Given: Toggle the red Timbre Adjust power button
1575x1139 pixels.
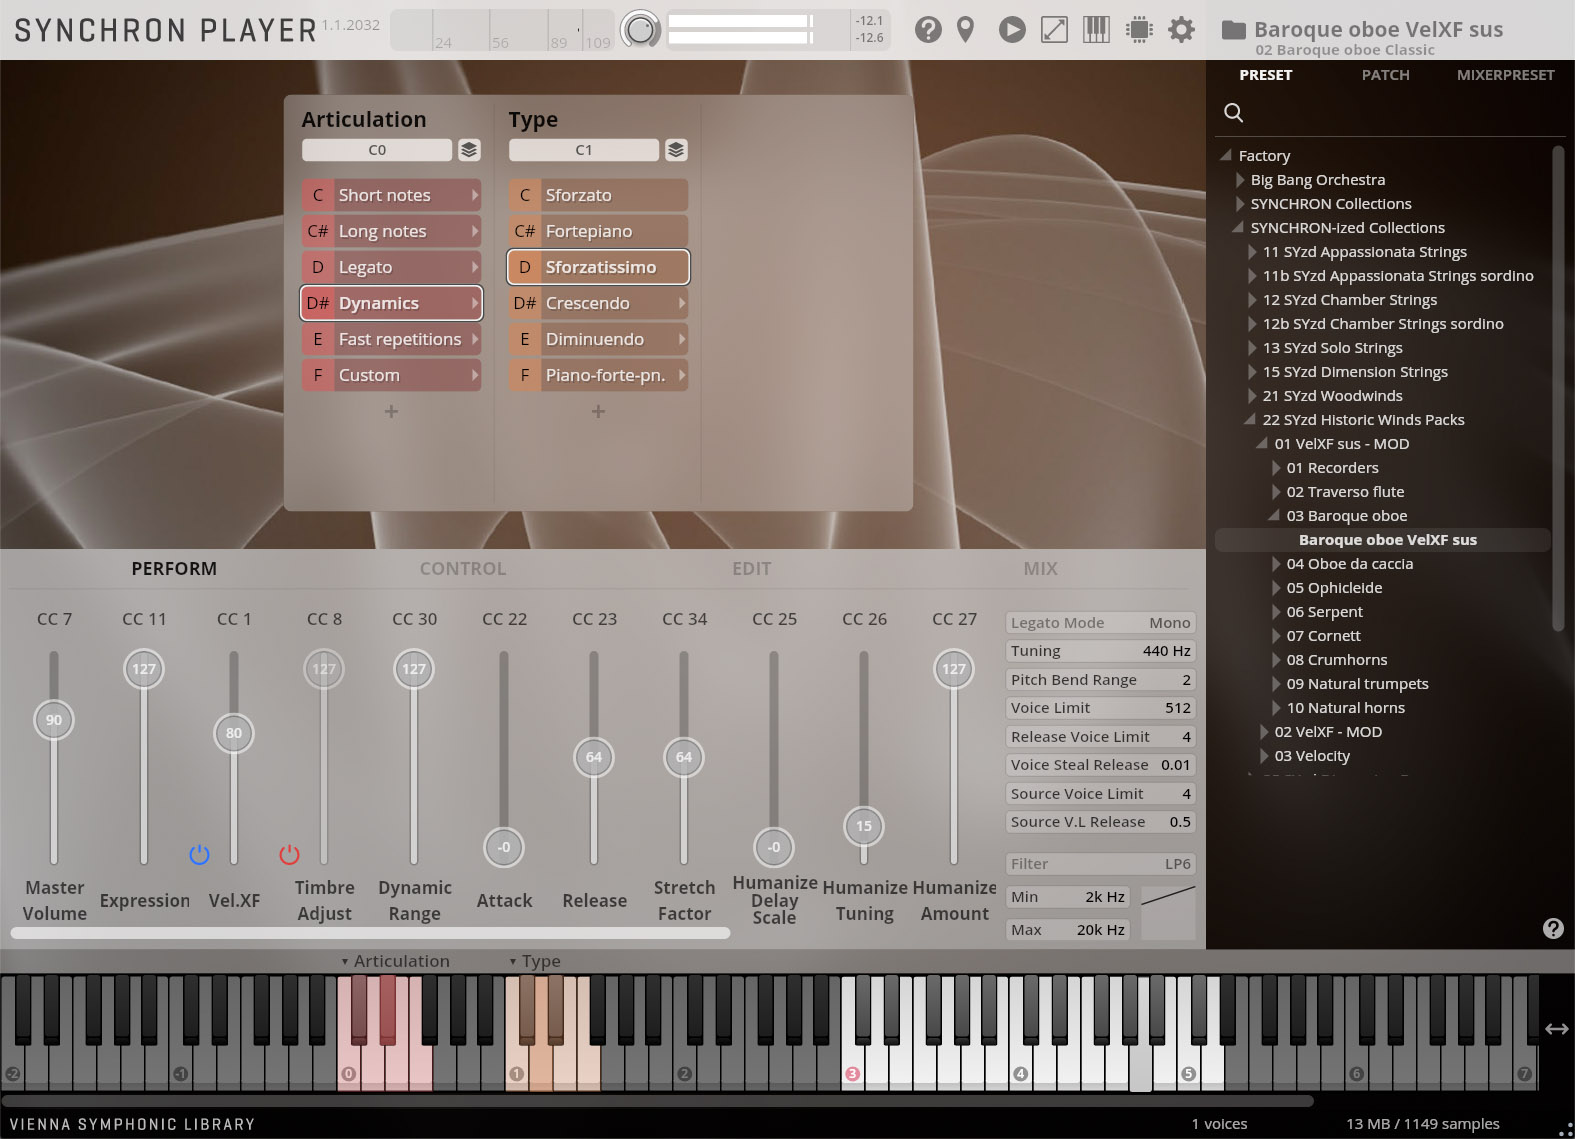Looking at the screenshot, I should coord(289,855).
